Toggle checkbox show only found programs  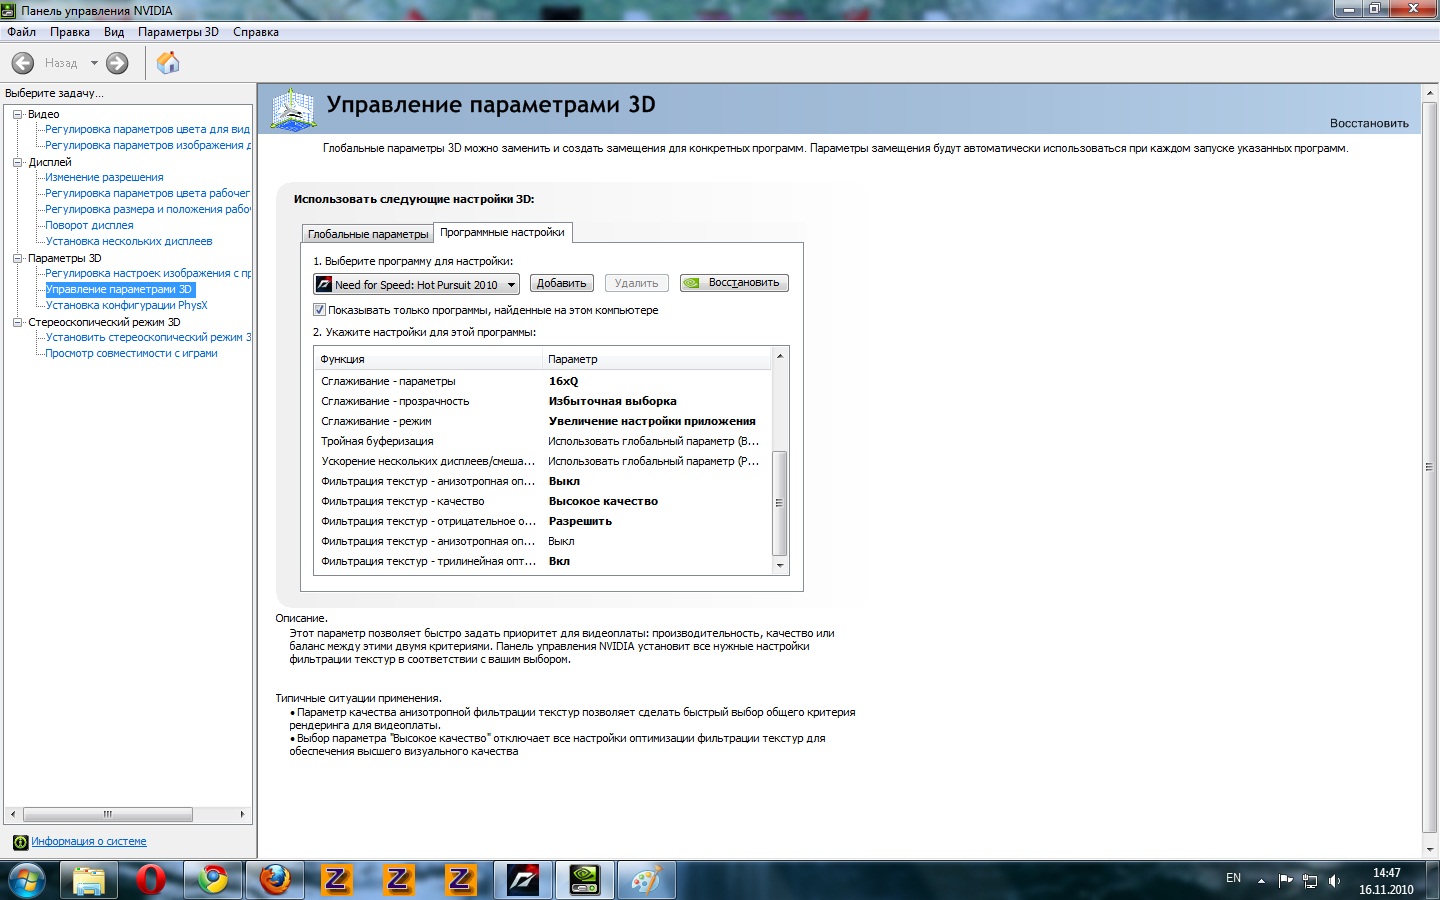point(320,310)
